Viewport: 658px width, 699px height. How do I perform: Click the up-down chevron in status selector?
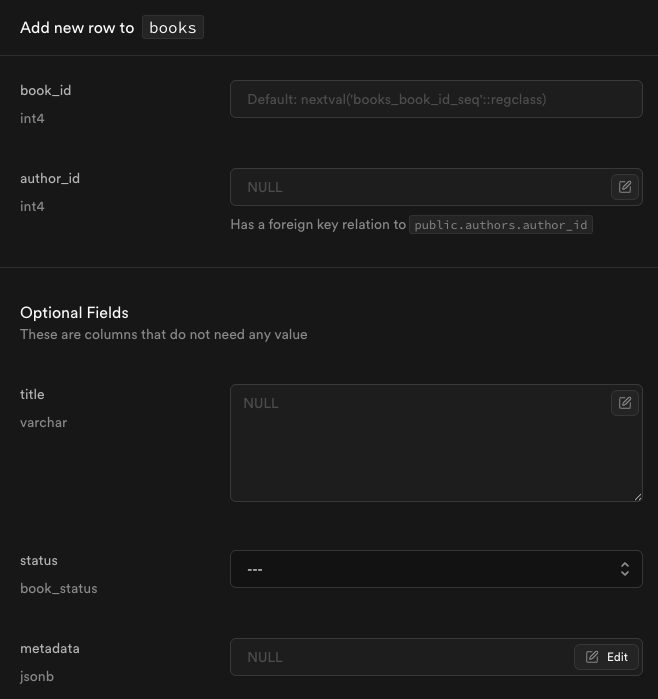click(624, 569)
